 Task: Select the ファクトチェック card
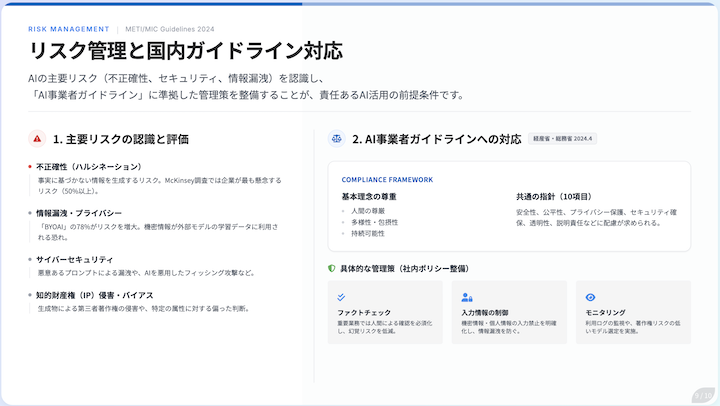[x=385, y=312]
